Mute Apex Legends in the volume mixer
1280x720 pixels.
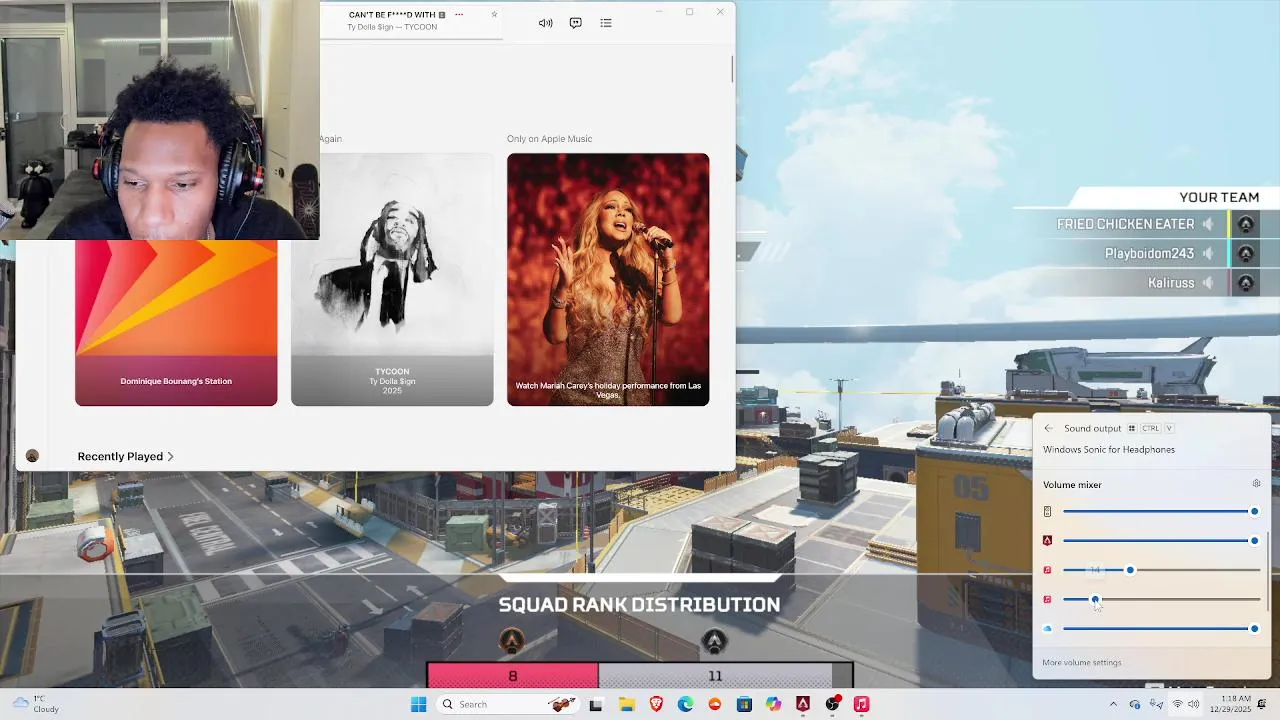(x=1047, y=540)
